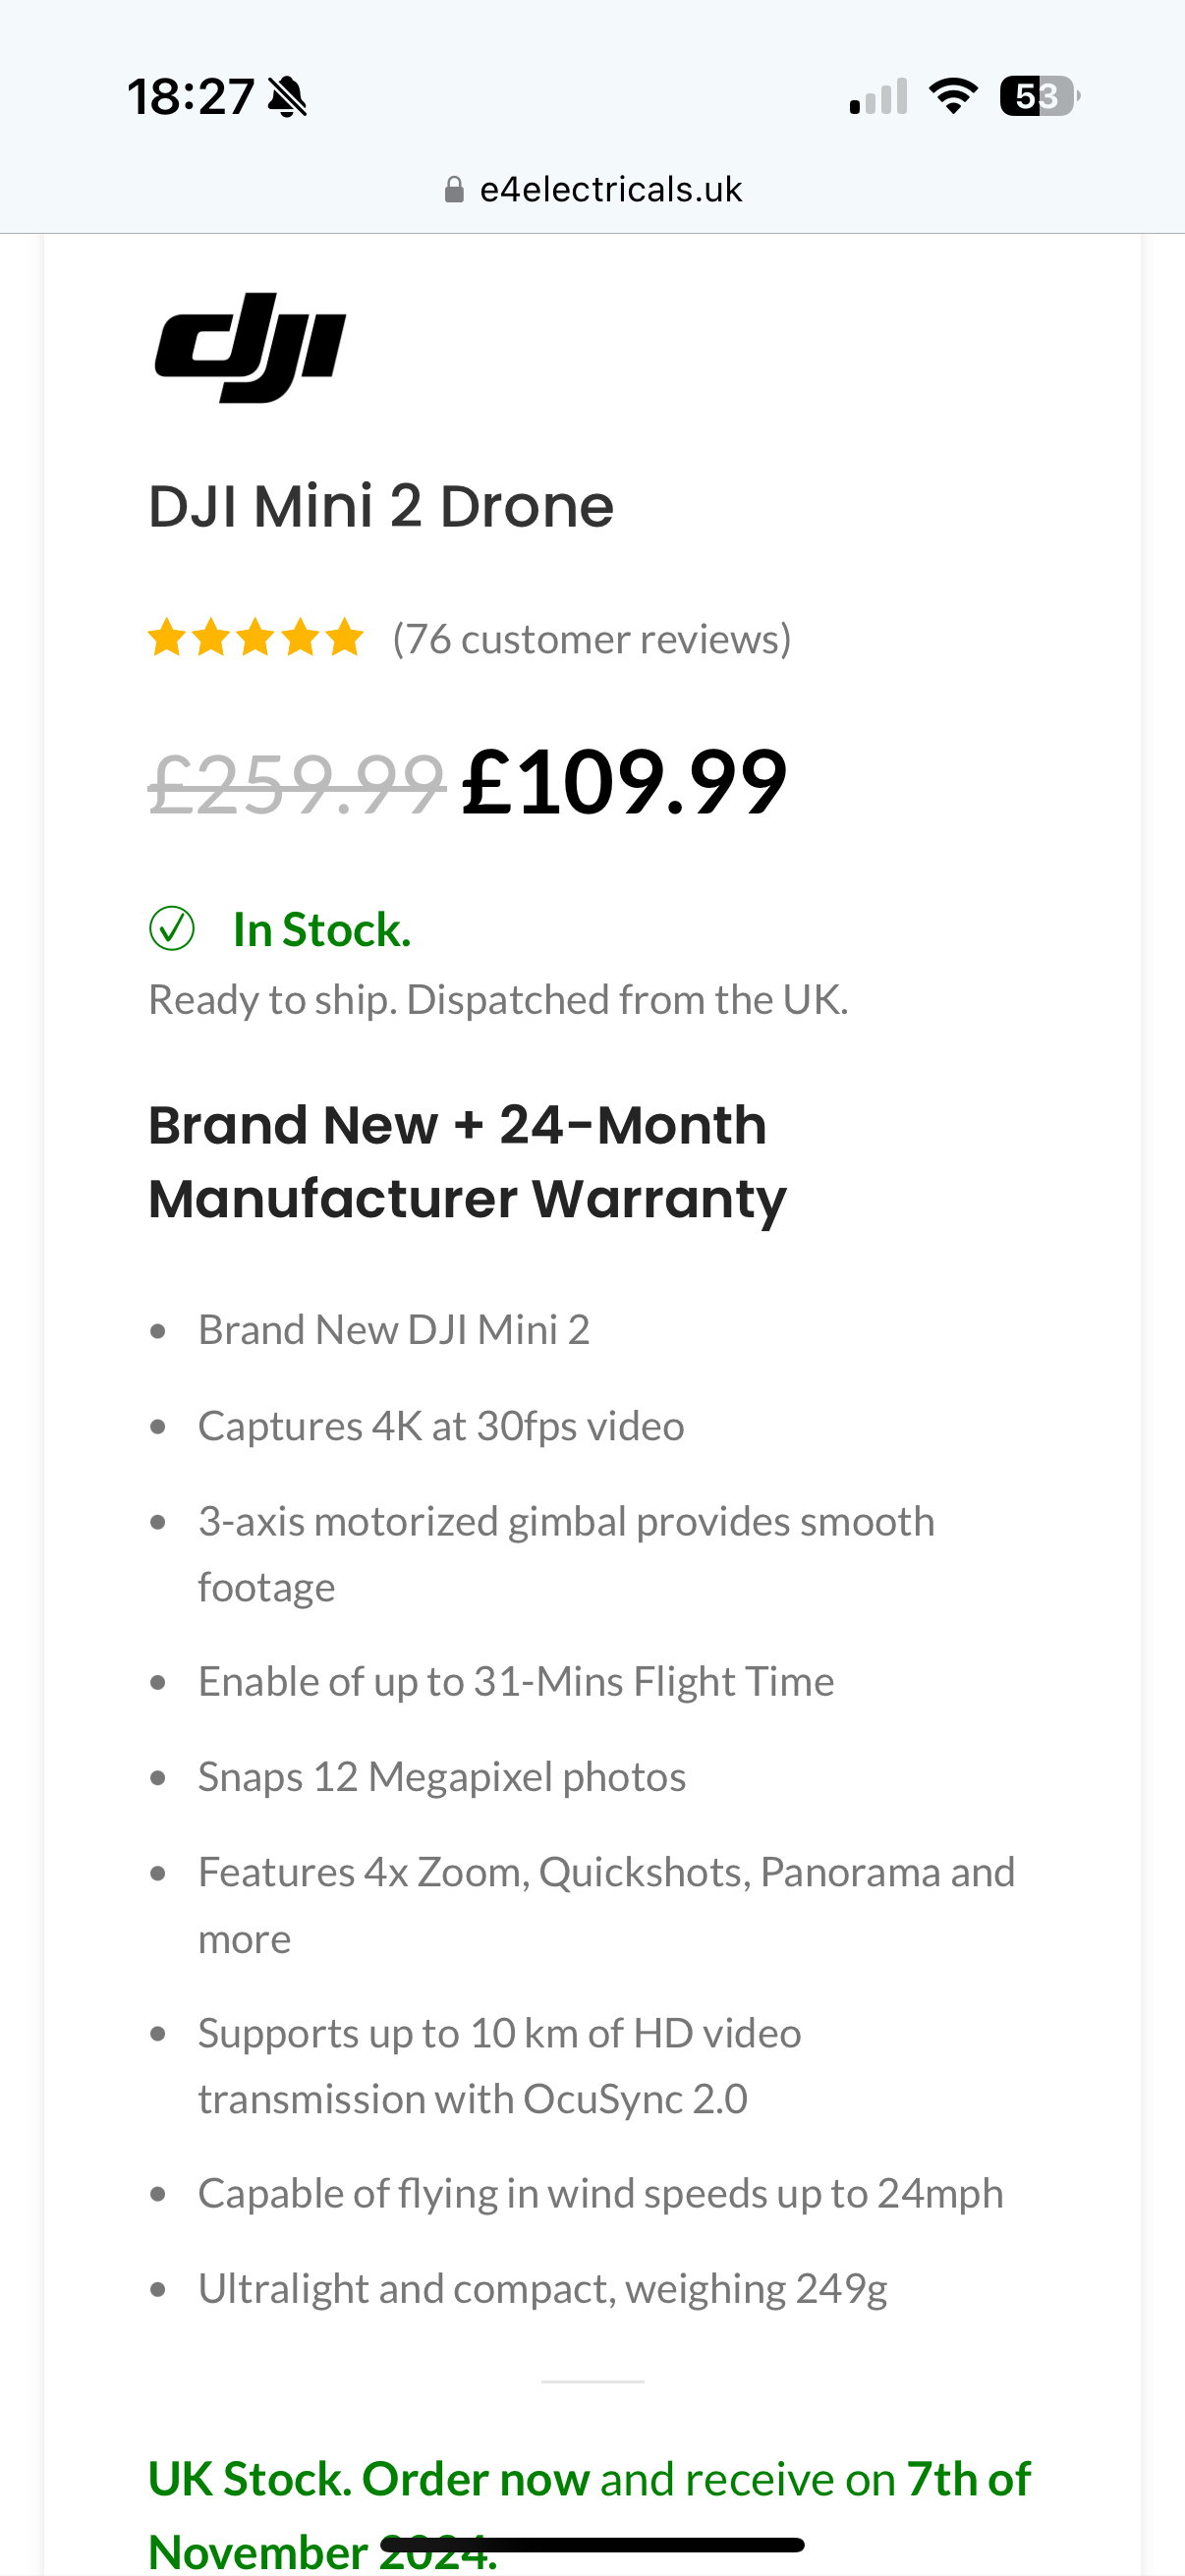The height and width of the screenshot is (2576, 1185).
Task: Tap the cellular signal strength bars
Action: pos(878,96)
